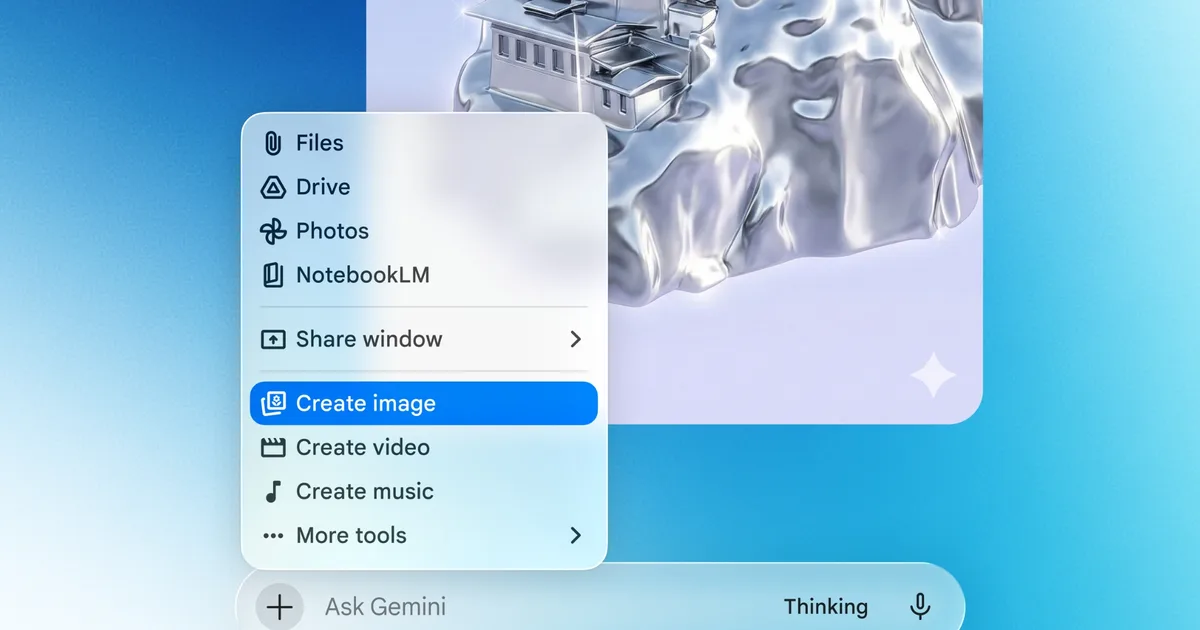Select the Share window icon
Image resolution: width=1200 pixels, height=630 pixels.
pyautogui.click(x=272, y=339)
